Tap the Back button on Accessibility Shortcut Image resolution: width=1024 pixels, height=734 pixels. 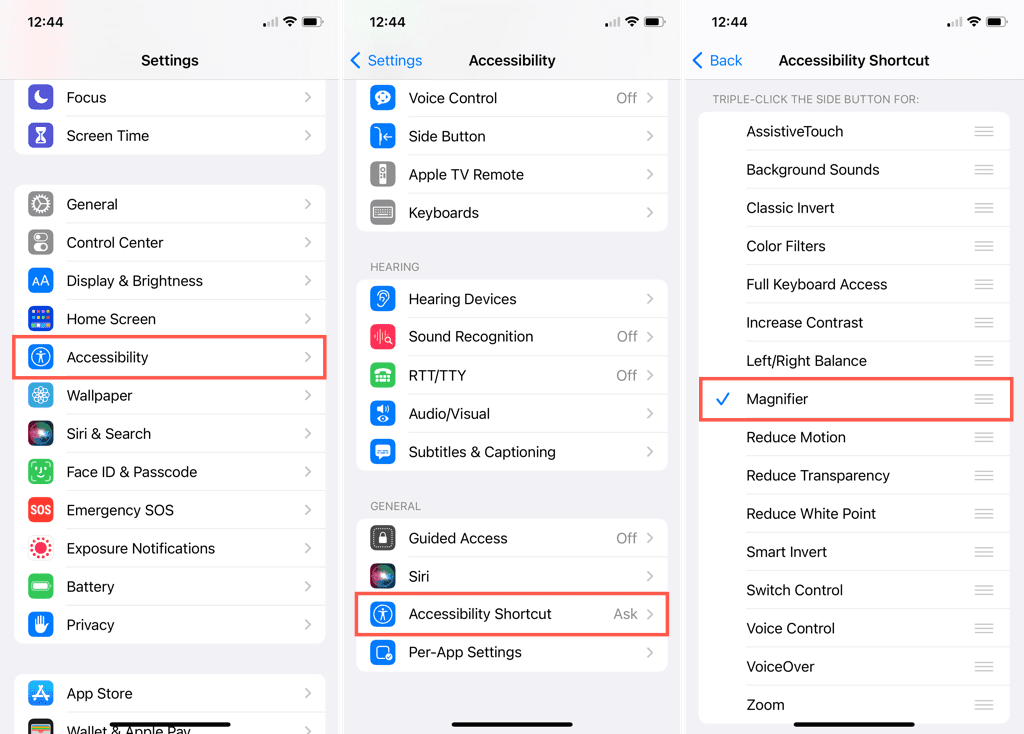point(717,61)
